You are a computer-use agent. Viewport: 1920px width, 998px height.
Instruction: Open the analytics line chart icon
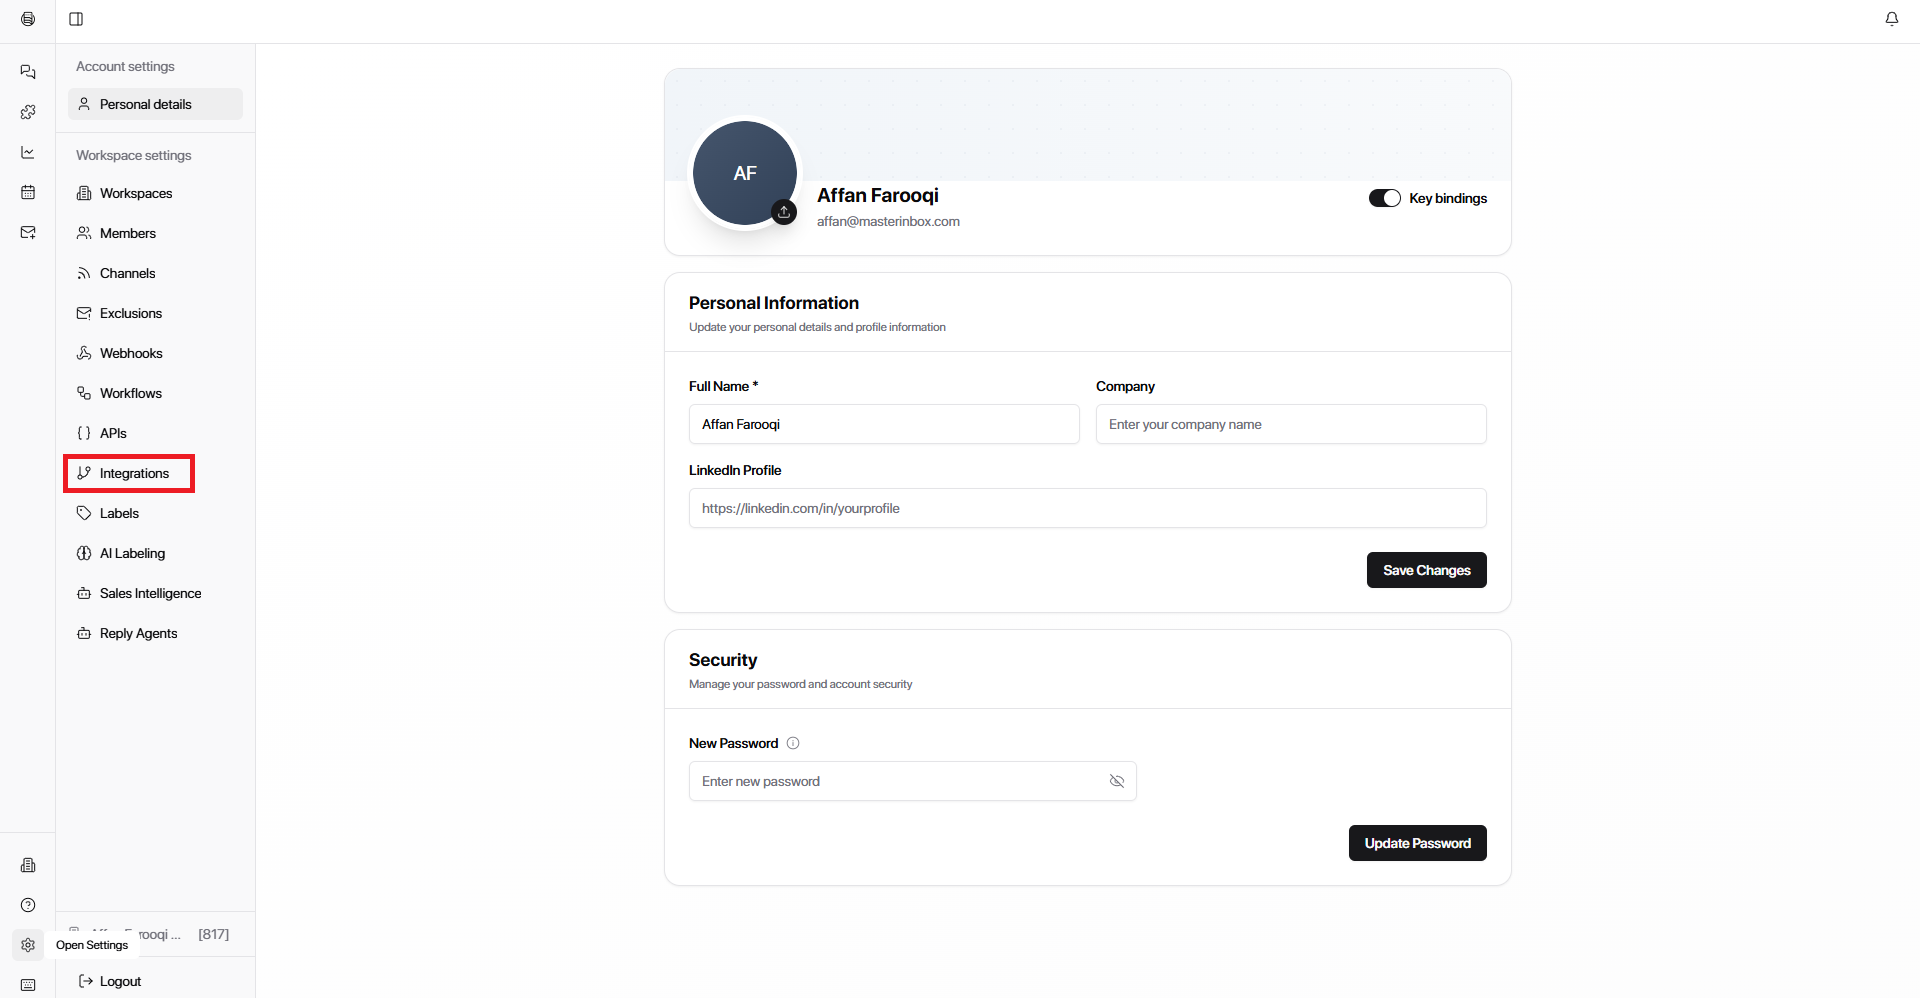tap(28, 152)
